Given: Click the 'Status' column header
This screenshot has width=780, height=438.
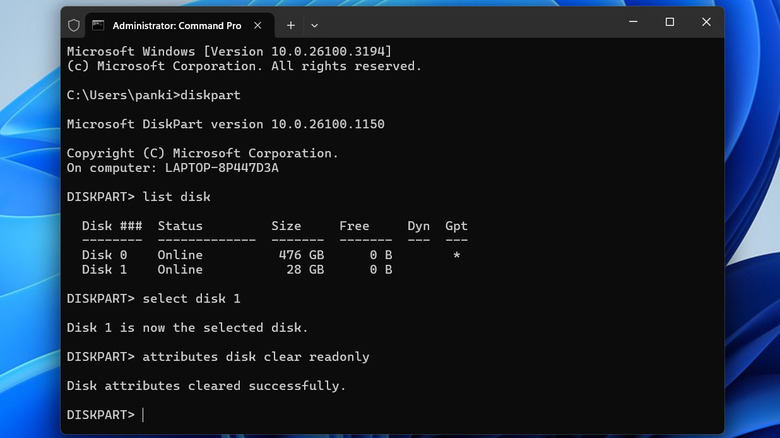Looking at the screenshot, I should coord(180,226).
